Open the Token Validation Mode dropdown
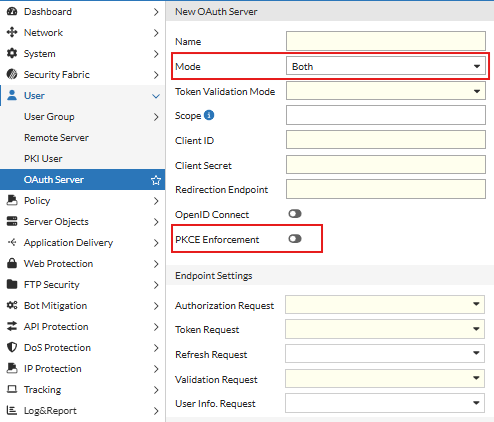Image resolution: width=494 pixels, height=422 pixels. pyautogui.click(x=386, y=91)
